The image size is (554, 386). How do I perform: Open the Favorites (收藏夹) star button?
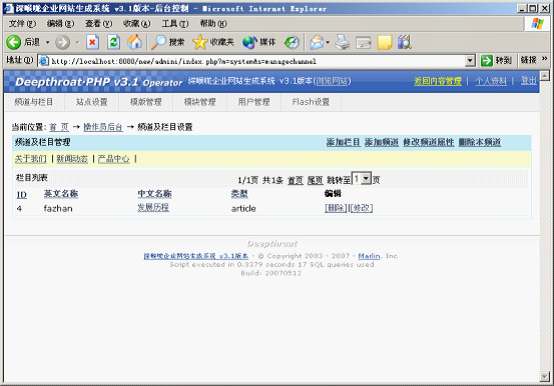click(x=213, y=42)
